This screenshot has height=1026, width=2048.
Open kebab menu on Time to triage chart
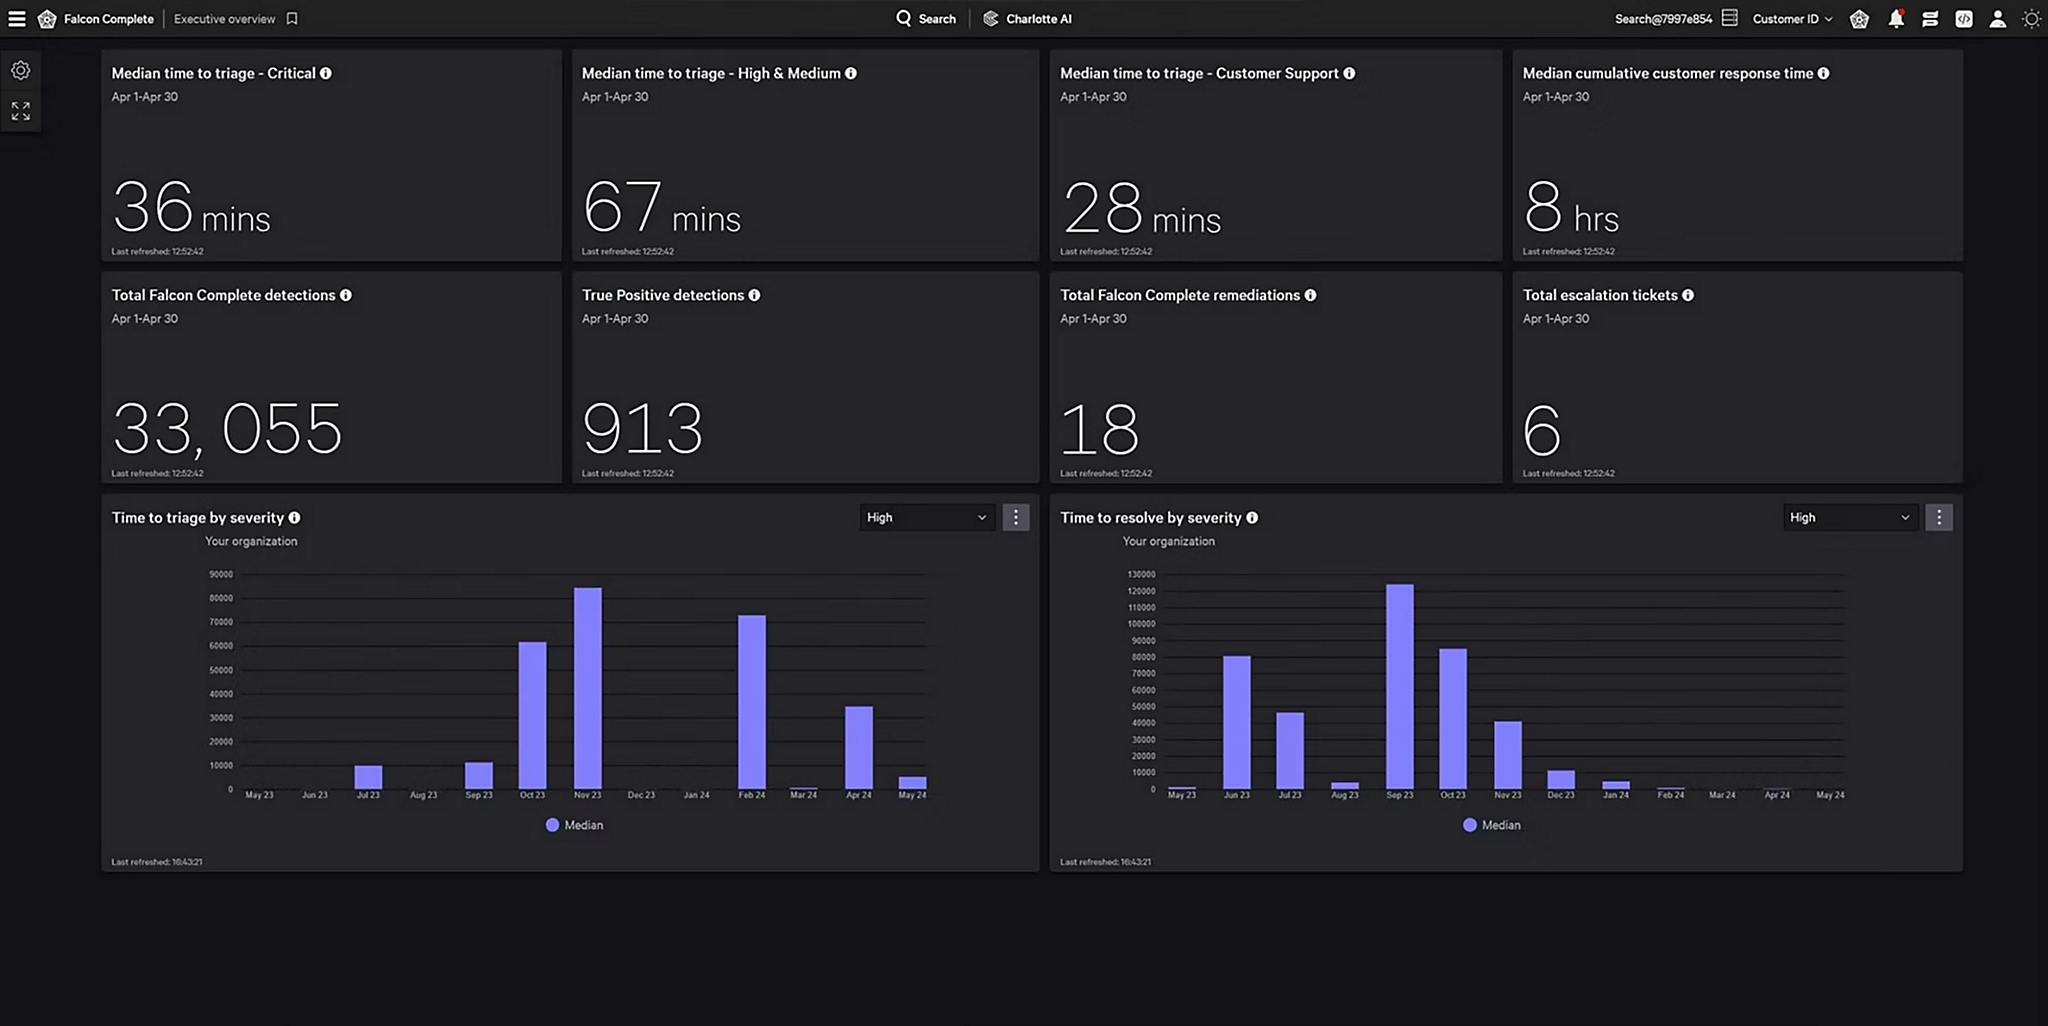tap(1015, 517)
